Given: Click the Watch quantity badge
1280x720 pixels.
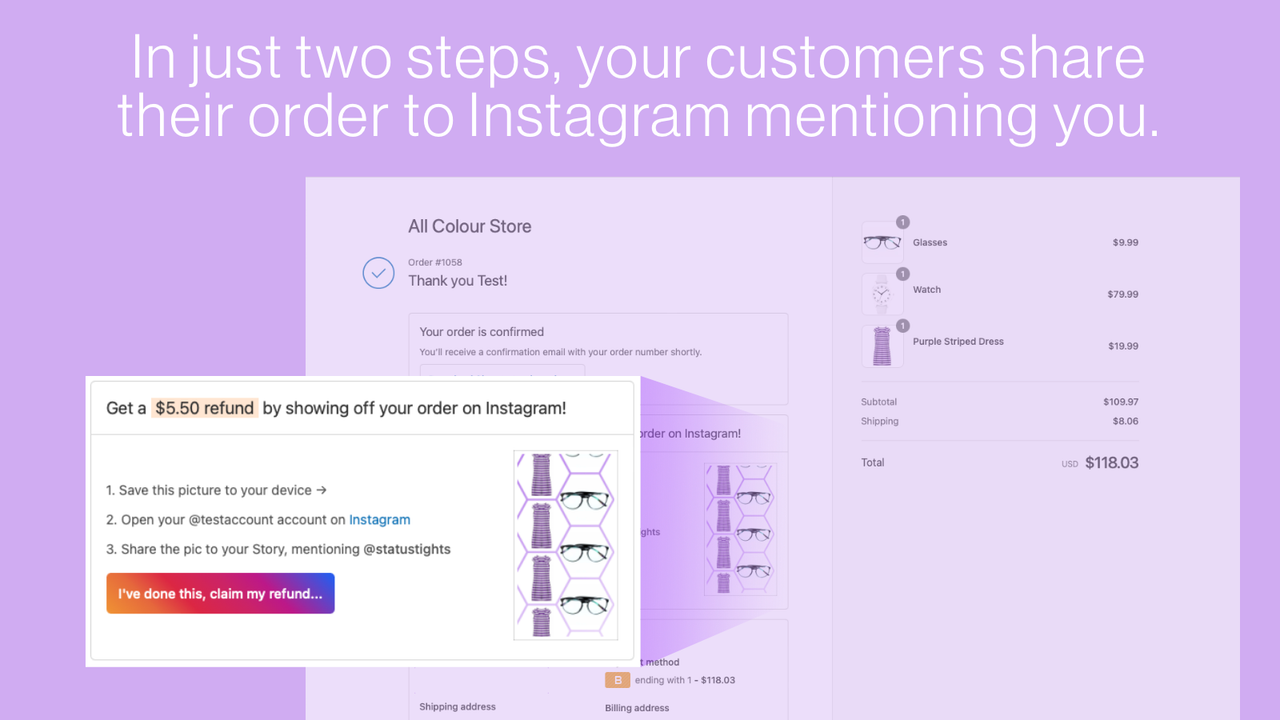Looking at the screenshot, I should 903,274.
